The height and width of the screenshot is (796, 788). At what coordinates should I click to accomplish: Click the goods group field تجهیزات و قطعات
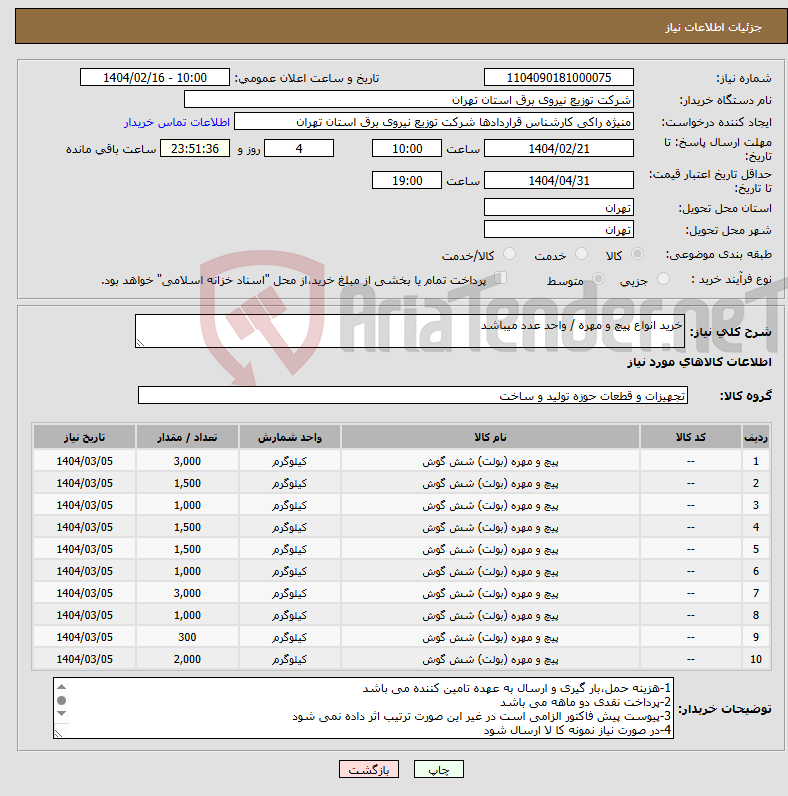click(x=413, y=395)
